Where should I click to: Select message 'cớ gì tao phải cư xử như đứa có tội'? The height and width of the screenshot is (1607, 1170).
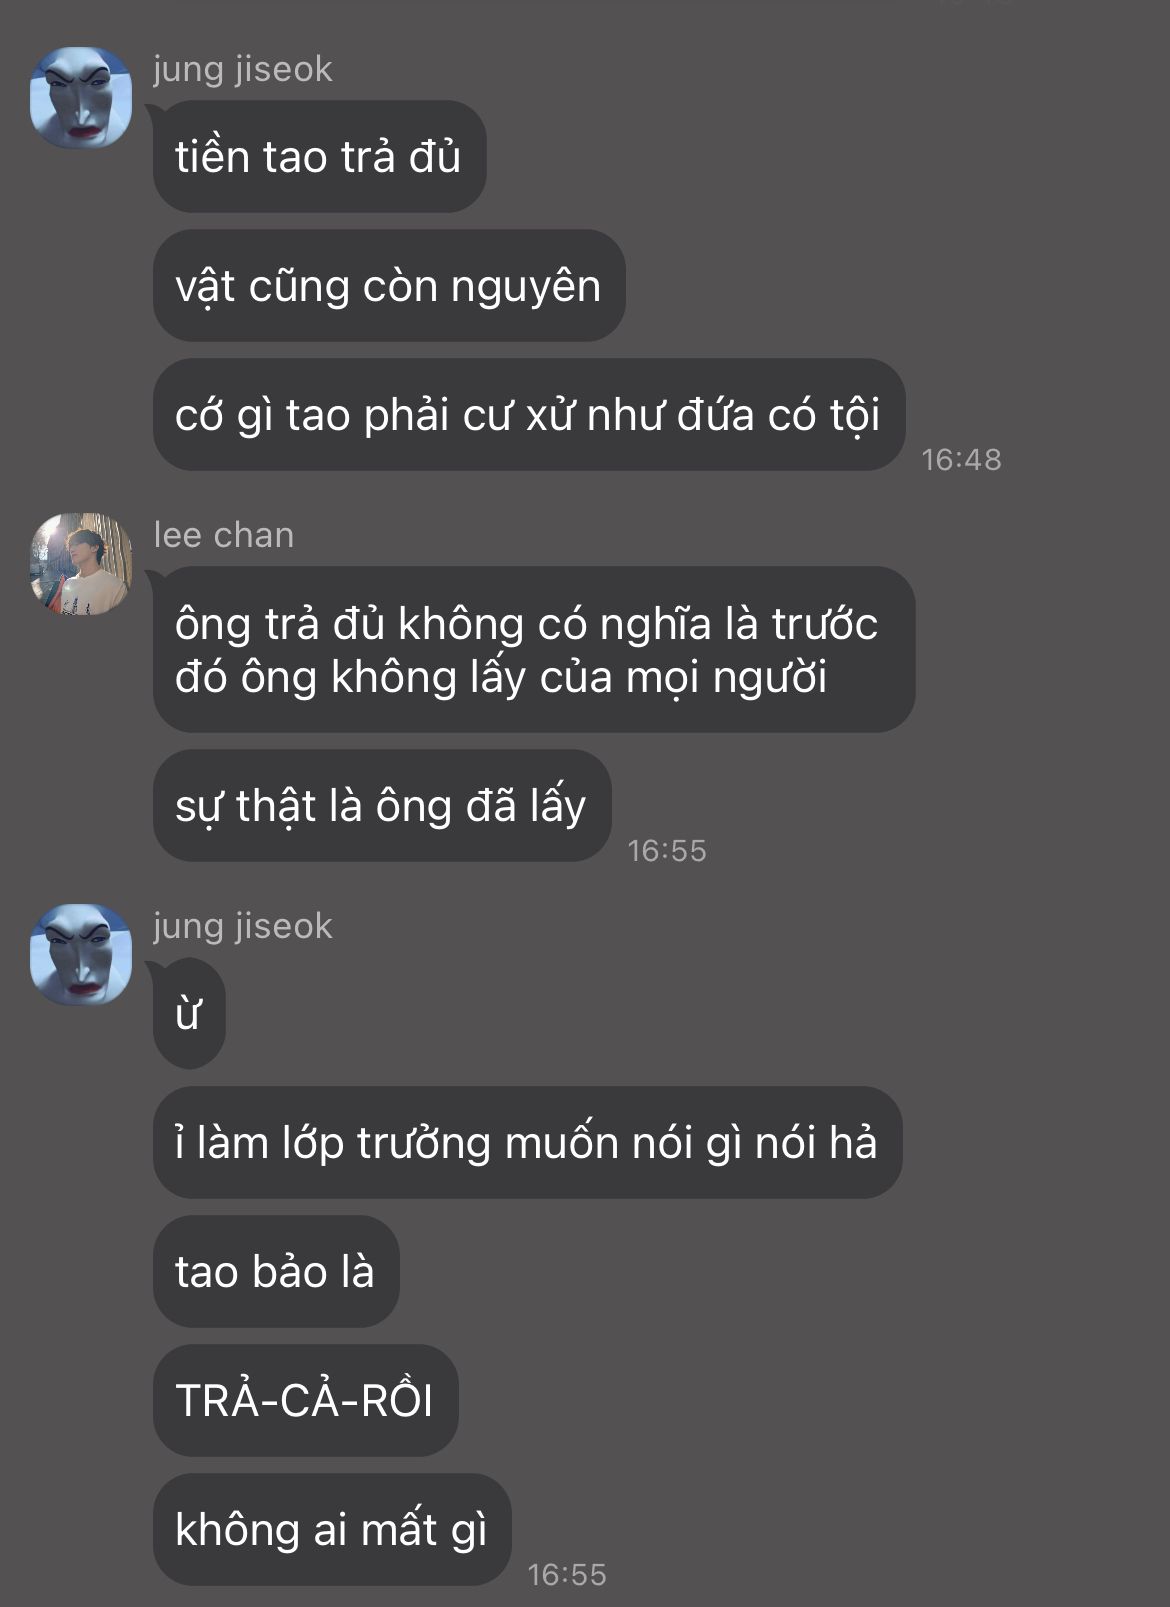pos(528,414)
